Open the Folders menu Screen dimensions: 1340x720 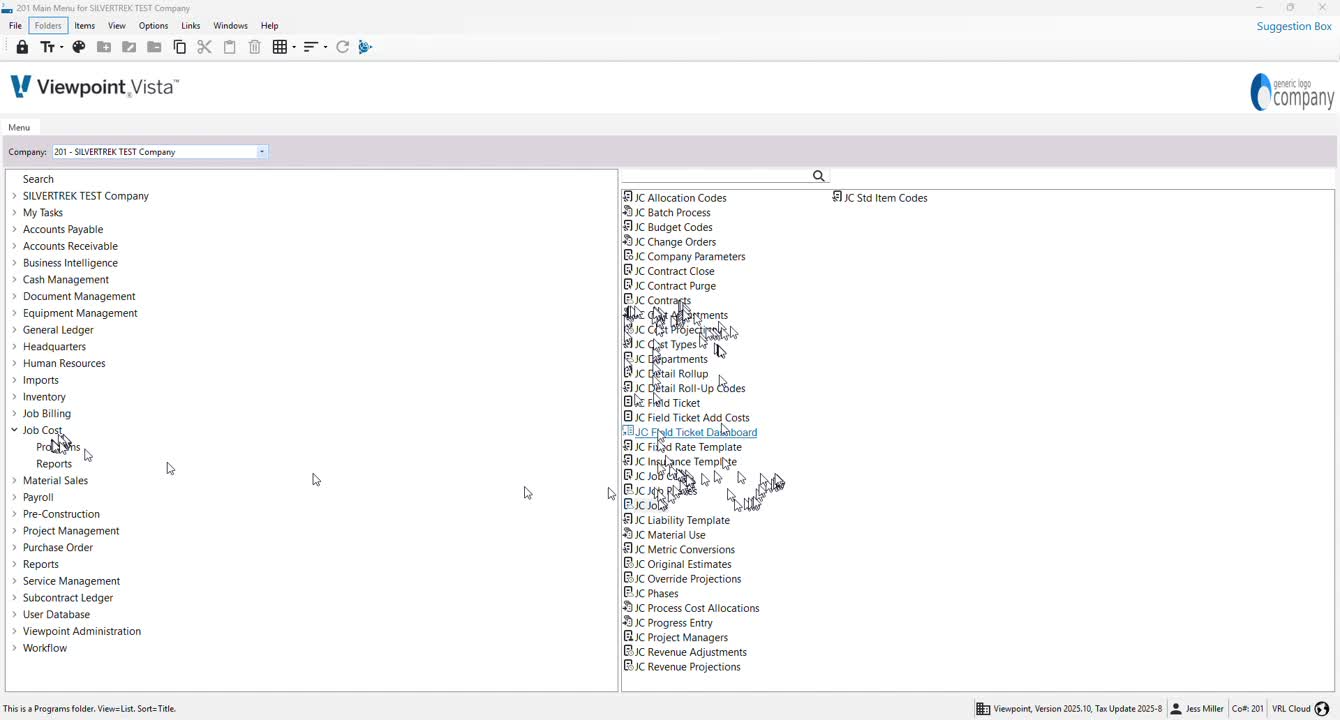click(x=48, y=26)
